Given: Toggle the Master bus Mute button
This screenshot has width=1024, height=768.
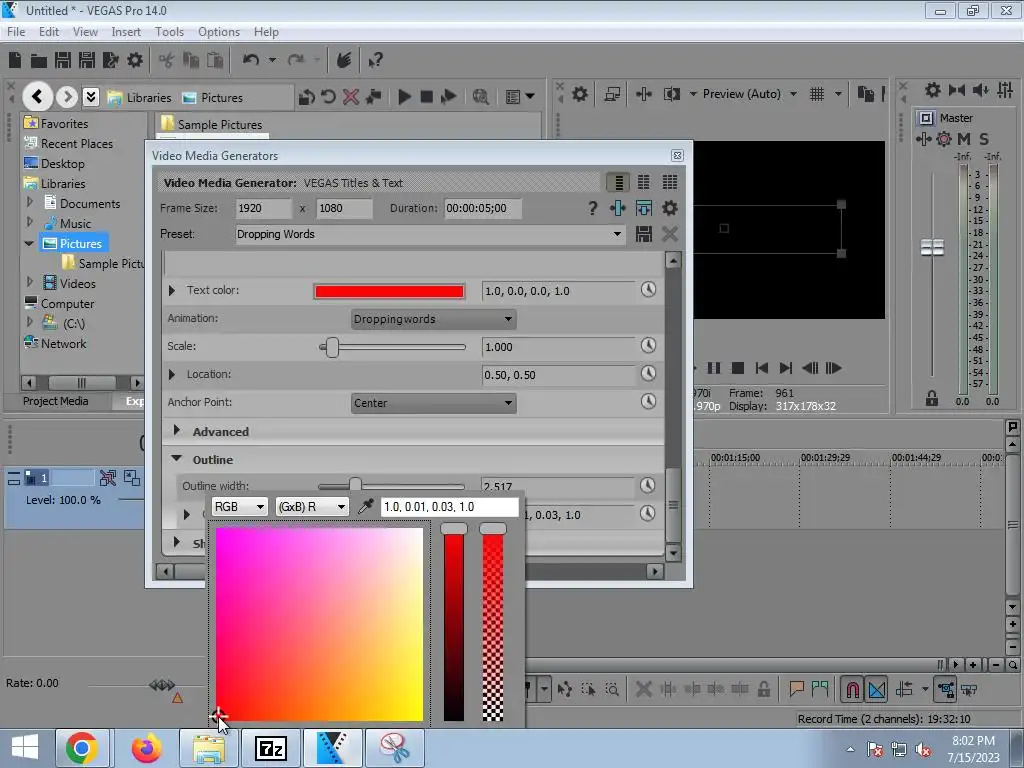Looking at the screenshot, I should pyautogui.click(x=964, y=138).
